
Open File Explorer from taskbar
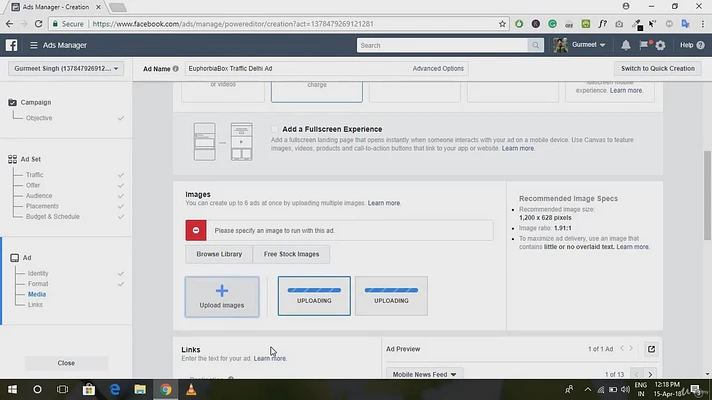[x=140, y=389]
